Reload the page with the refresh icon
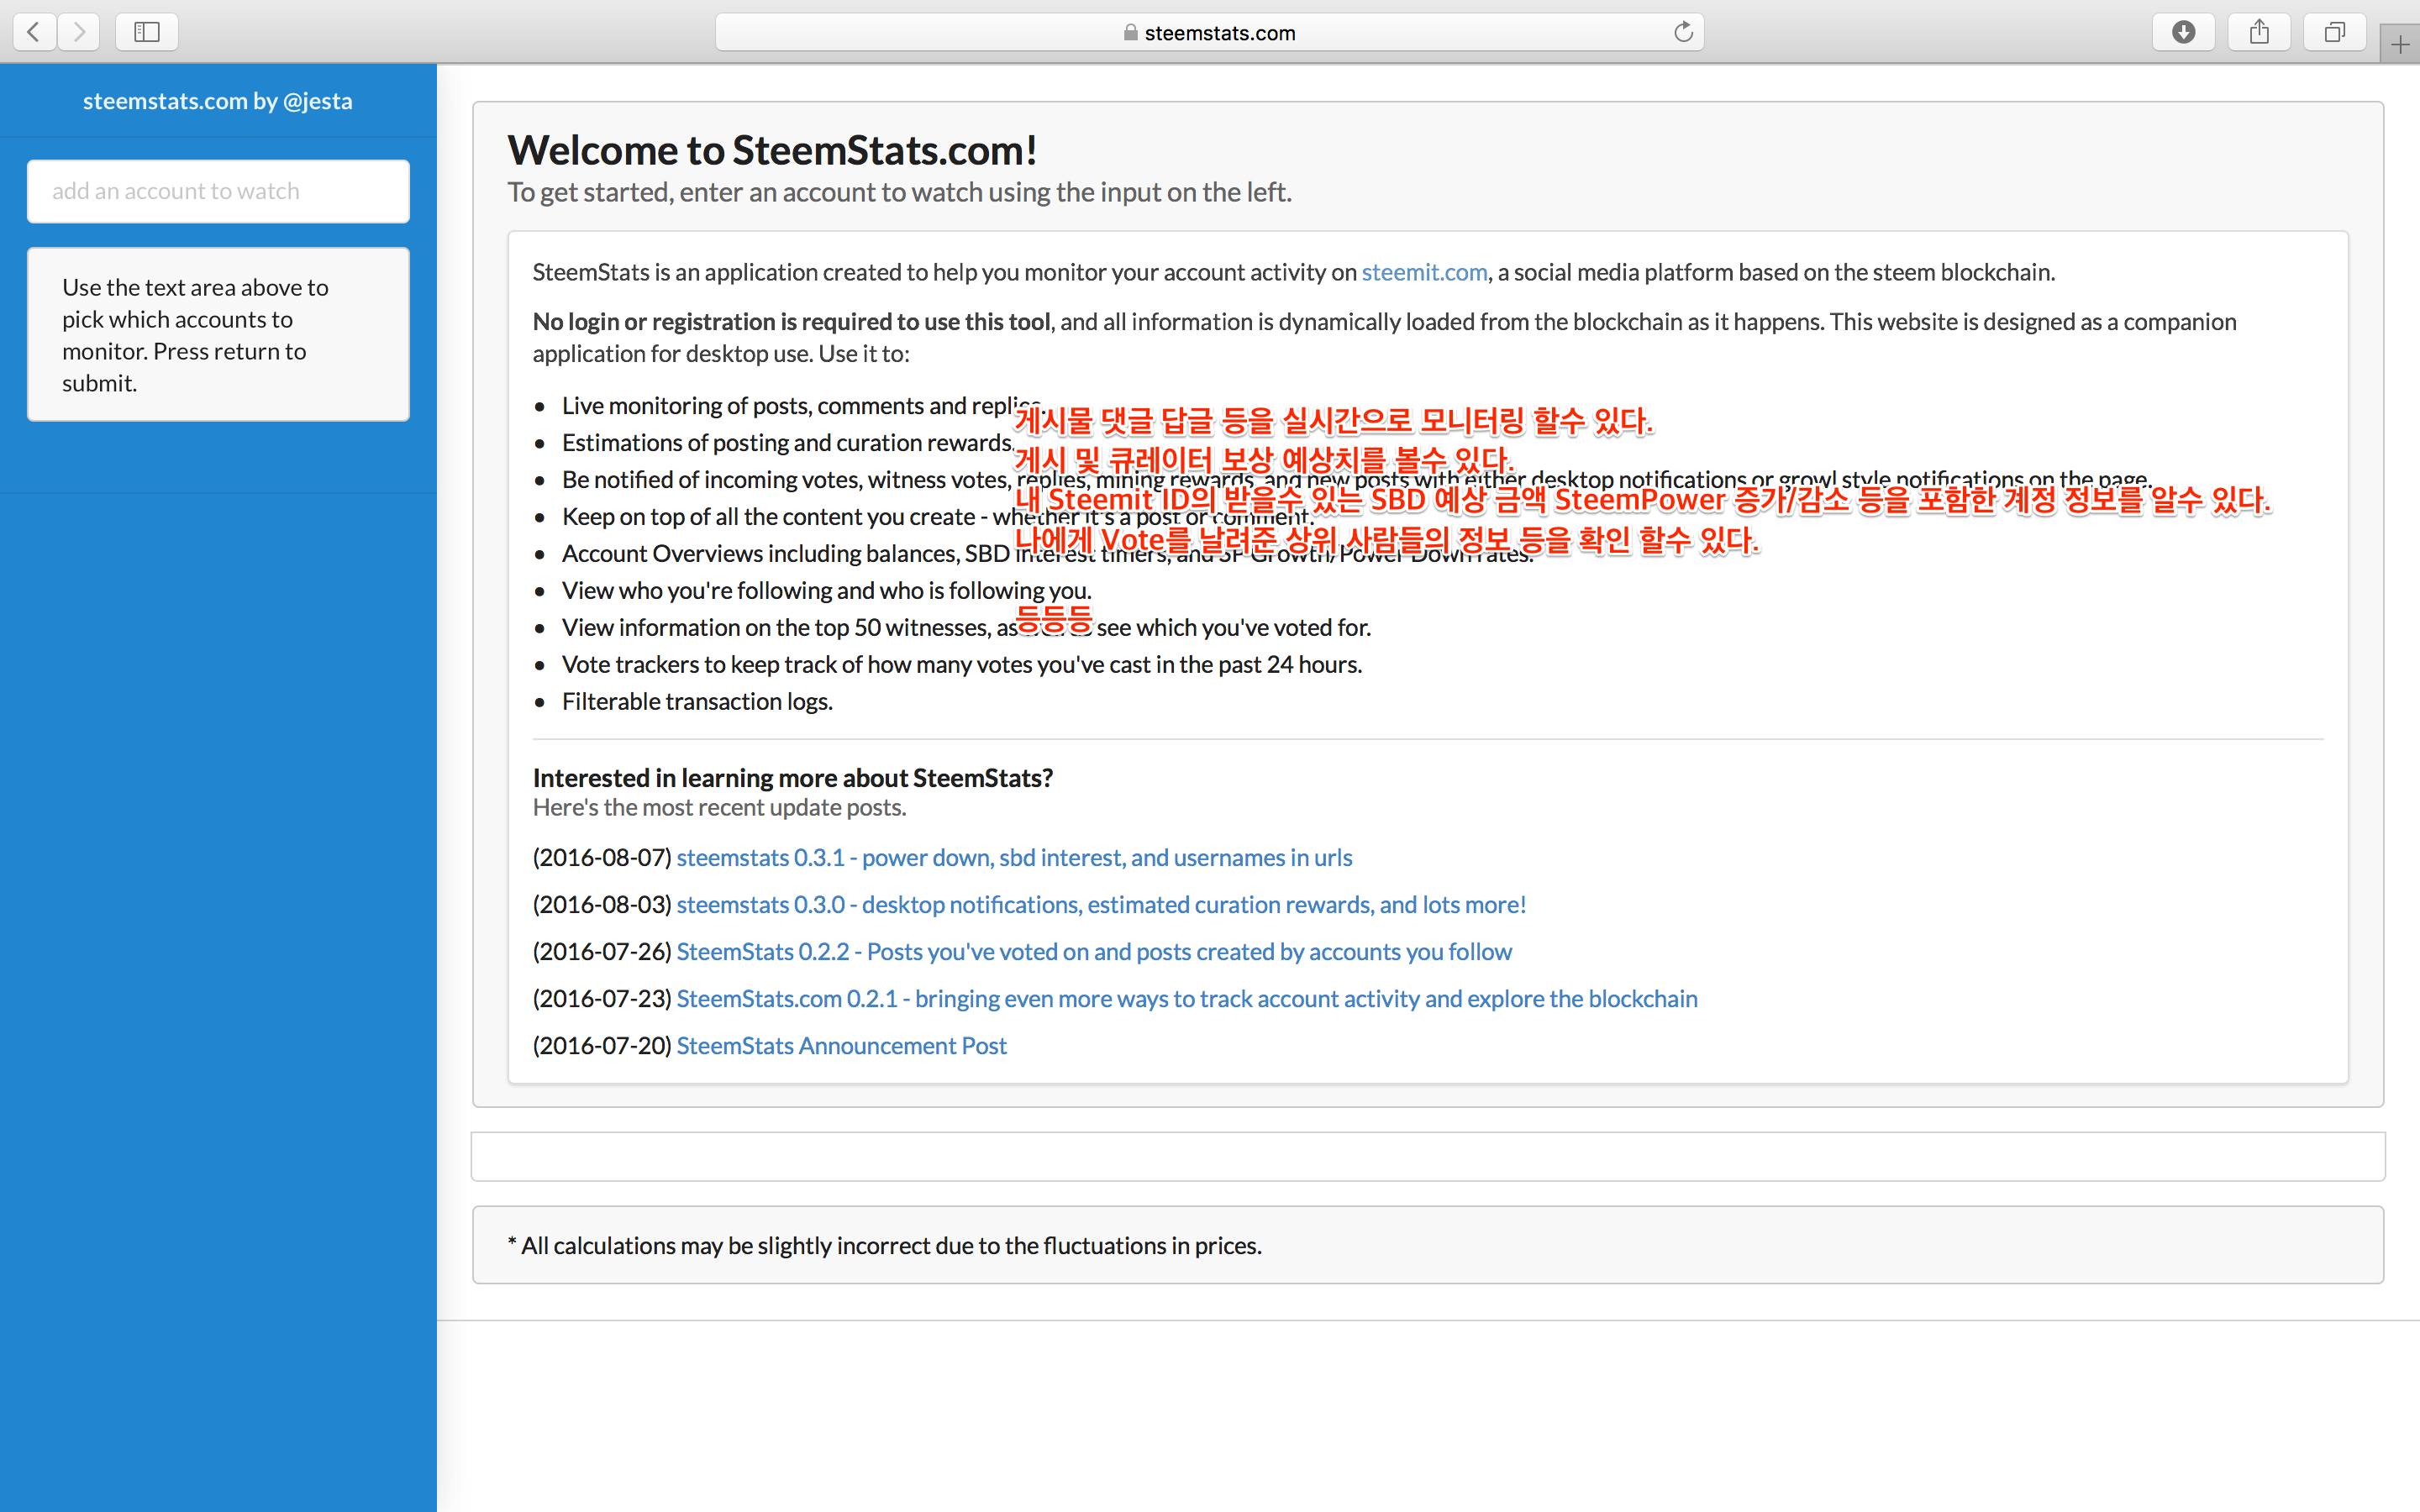 tap(1683, 32)
